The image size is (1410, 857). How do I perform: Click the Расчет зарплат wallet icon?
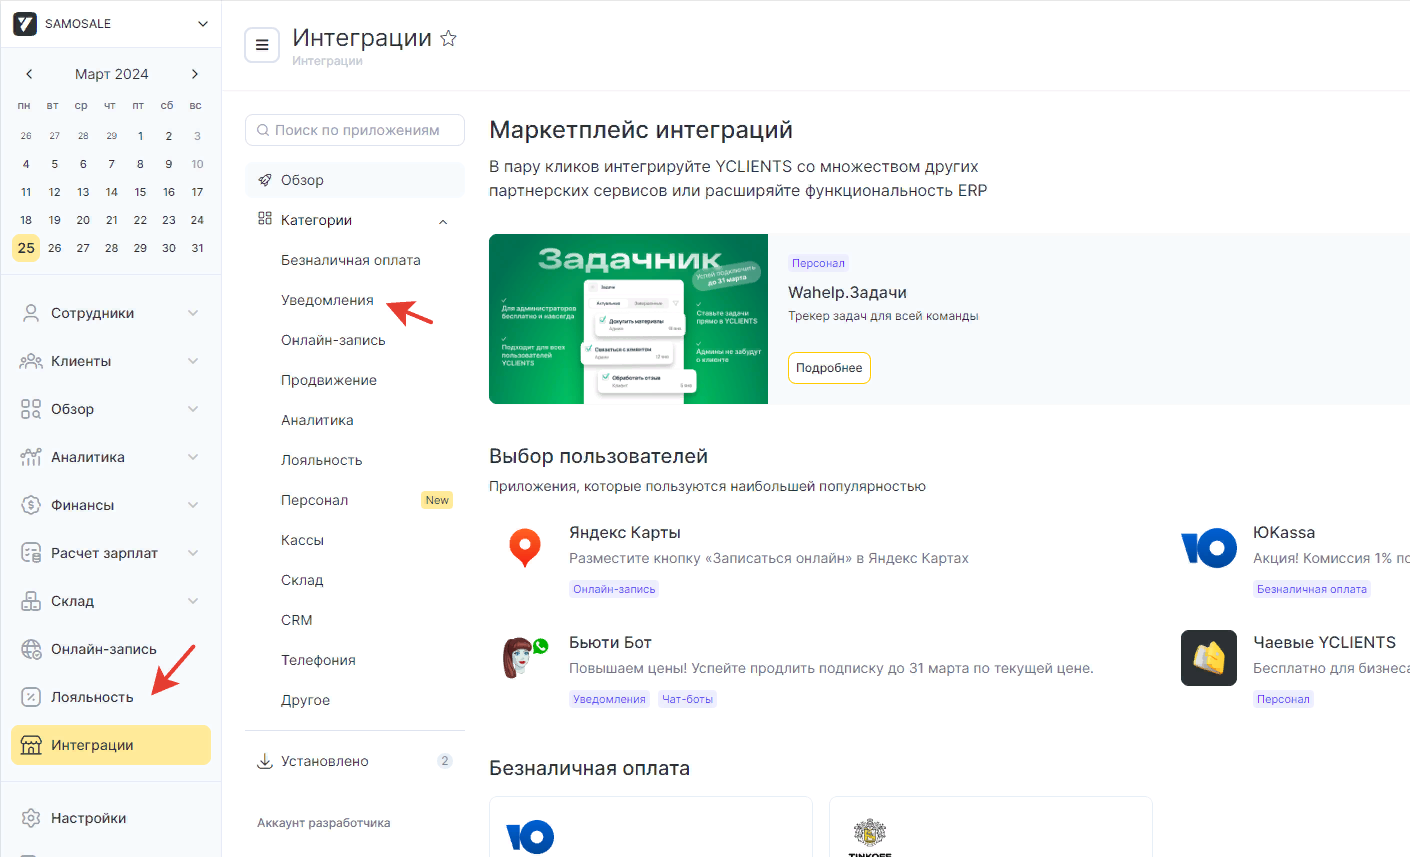click(31, 553)
